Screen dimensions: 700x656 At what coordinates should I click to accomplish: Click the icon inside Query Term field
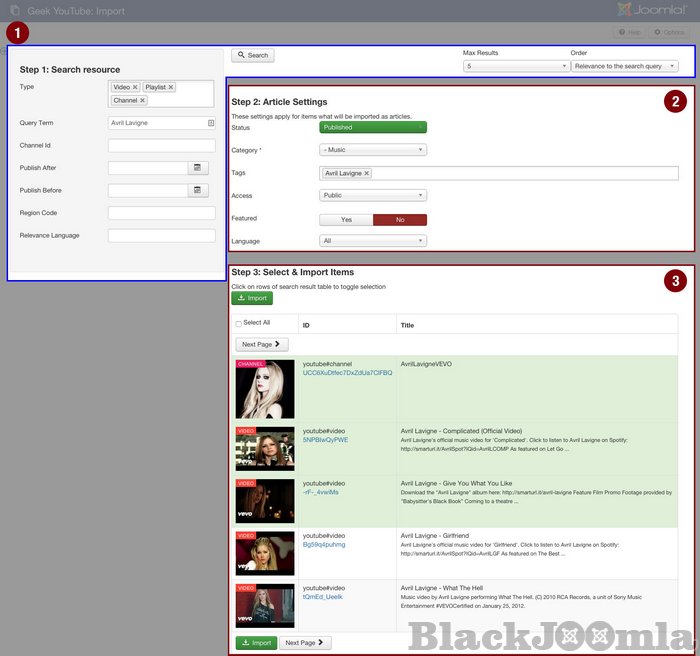(211, 123)
